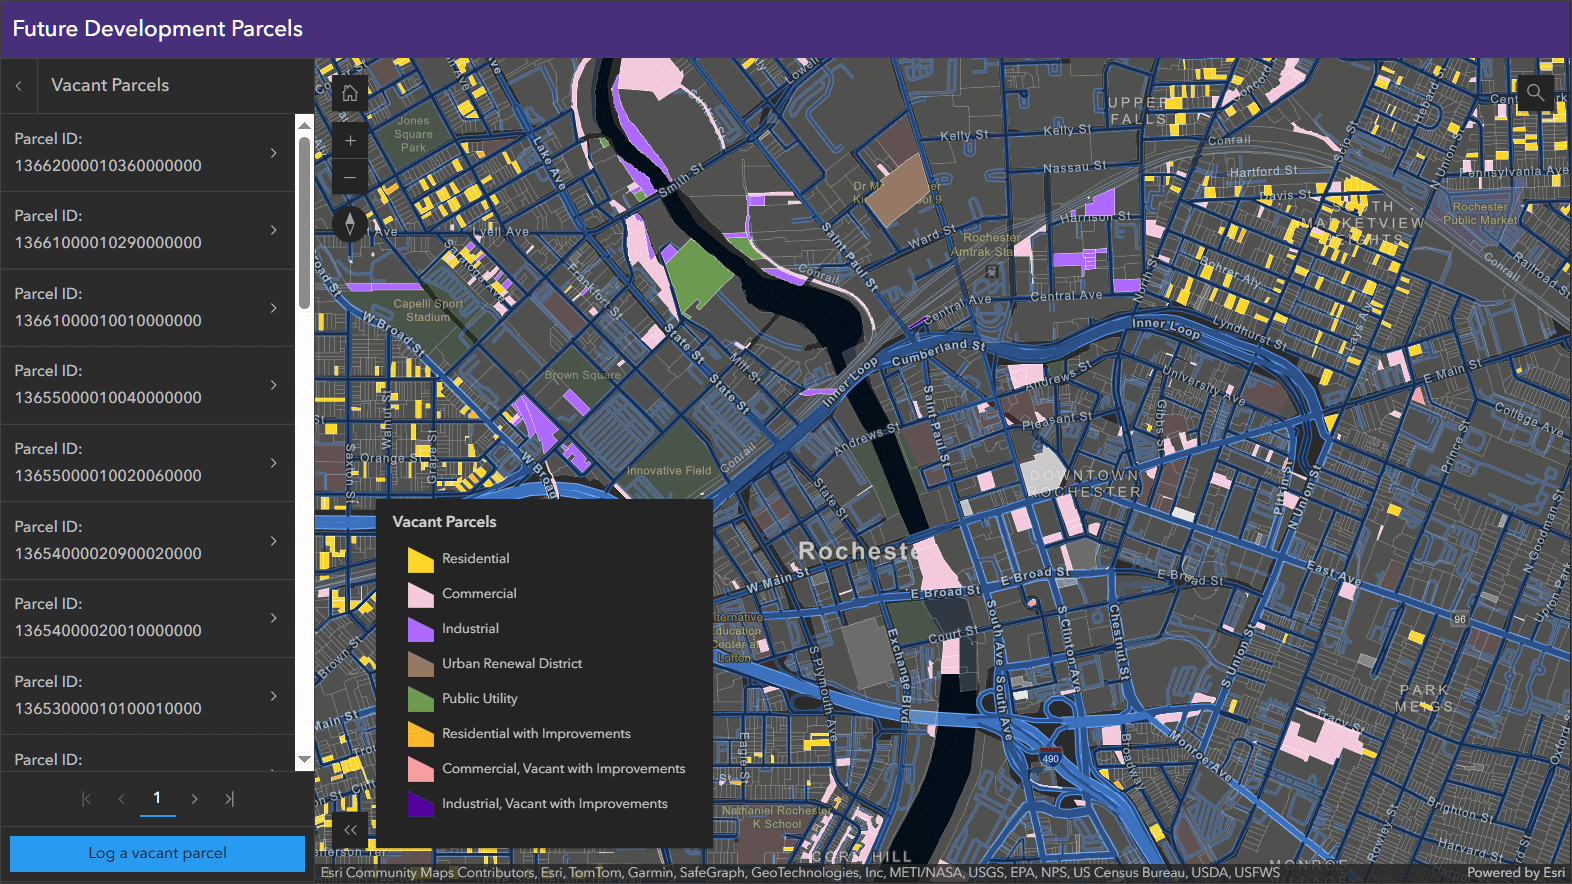Image resolution: width=1572 pixels, height=884 pixels.
Task: Click the brown Urban Renewal parcel on map
Action: click(x=897, y=189)
